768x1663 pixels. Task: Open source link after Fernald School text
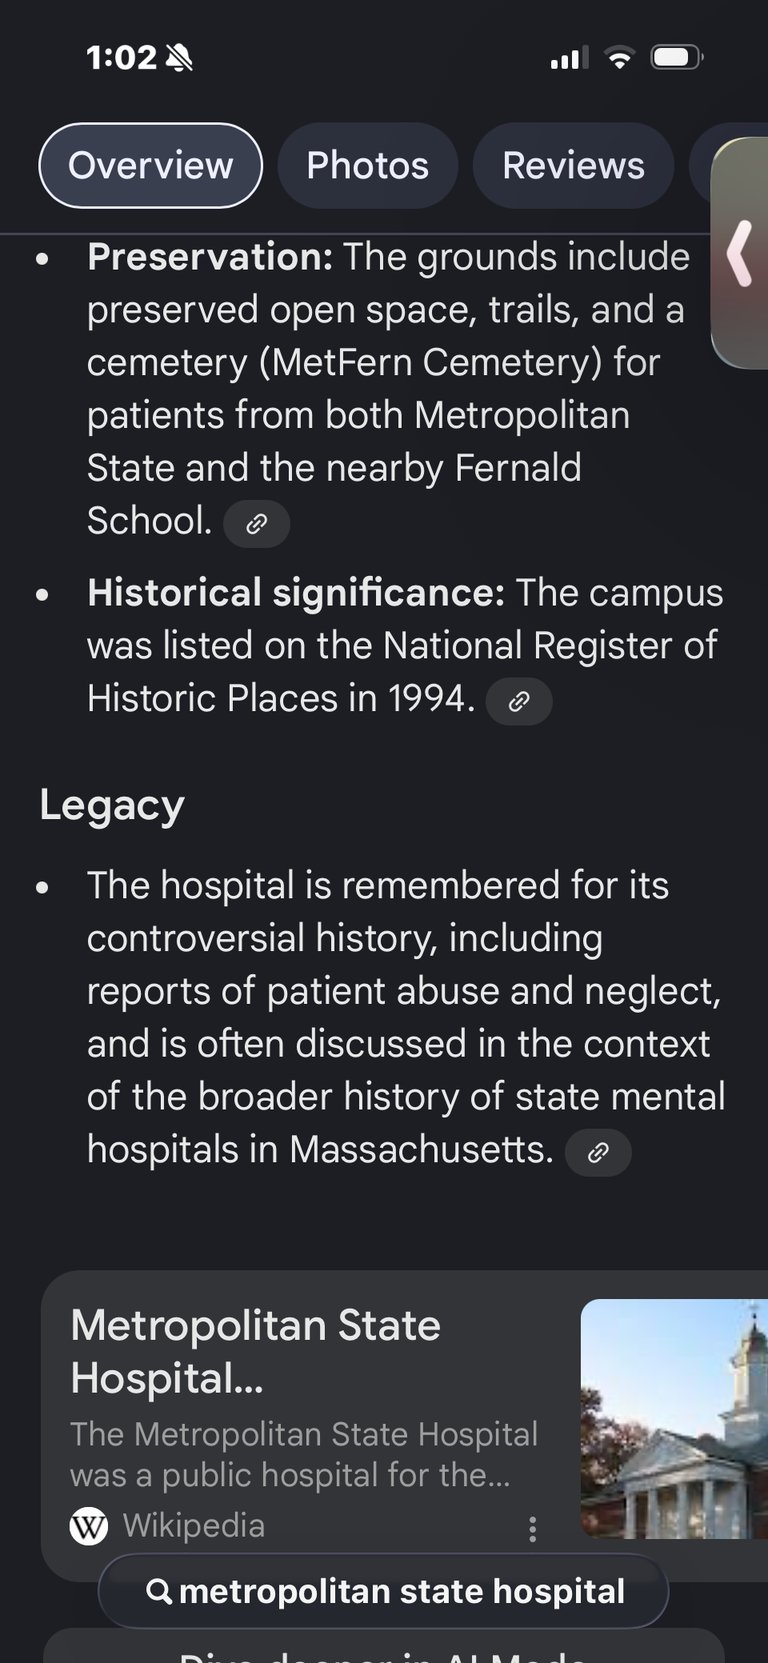click(256, 523)
